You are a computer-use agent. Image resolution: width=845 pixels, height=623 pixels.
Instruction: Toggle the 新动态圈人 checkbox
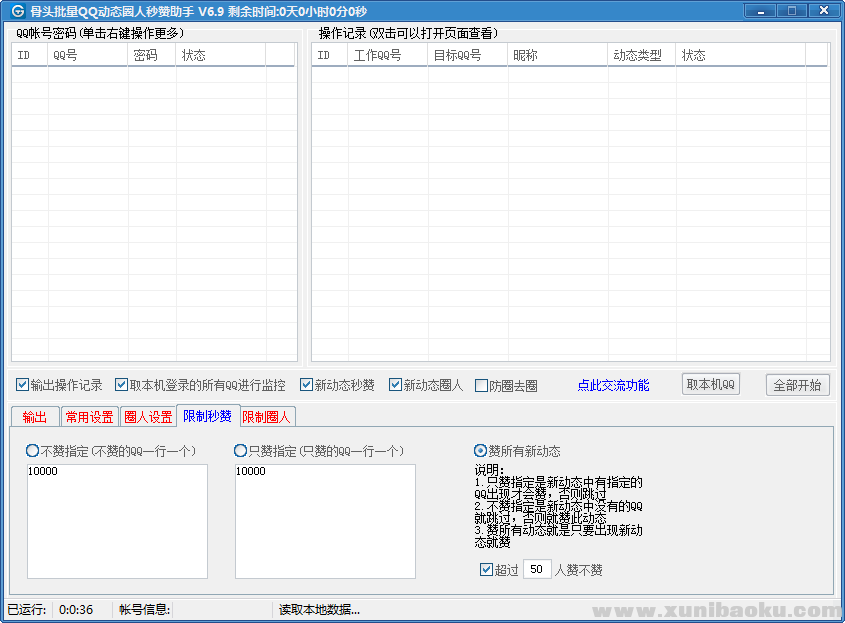point(395,385)
